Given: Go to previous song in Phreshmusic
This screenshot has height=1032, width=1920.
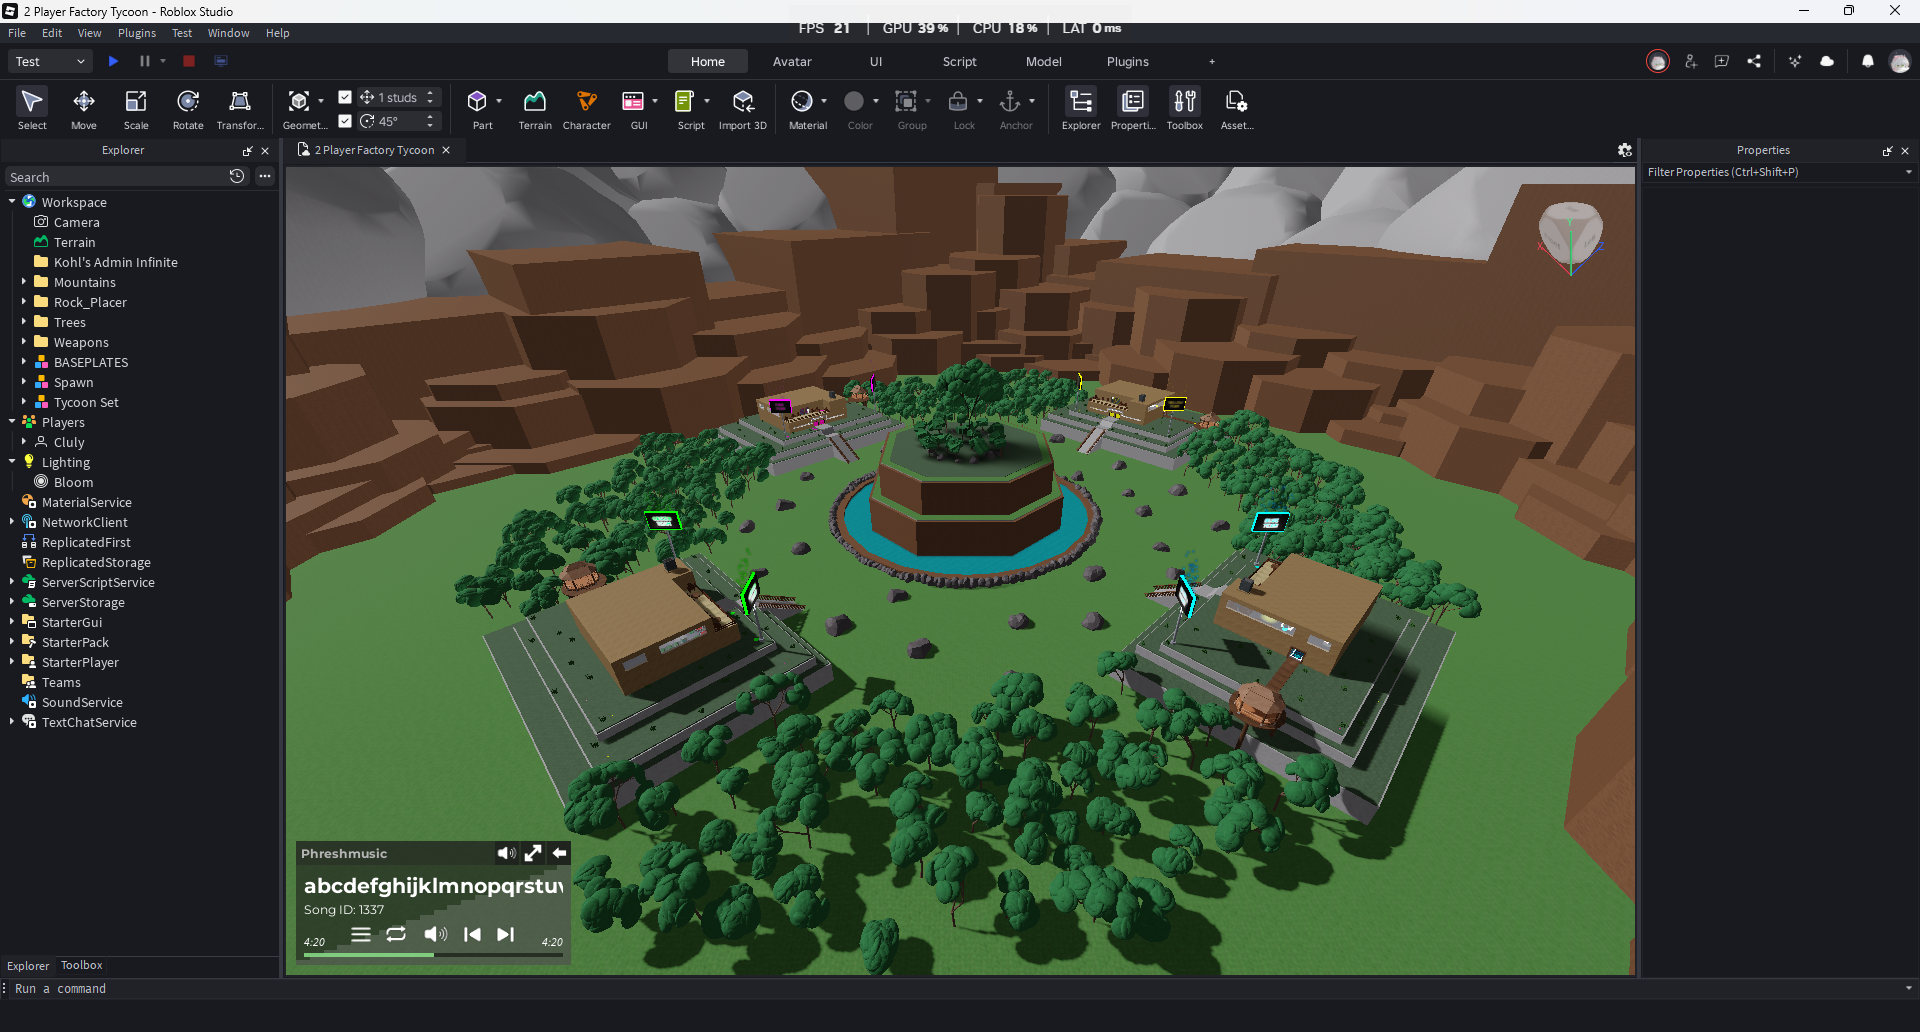Looking at the screenshot, I should click(472, 934).
